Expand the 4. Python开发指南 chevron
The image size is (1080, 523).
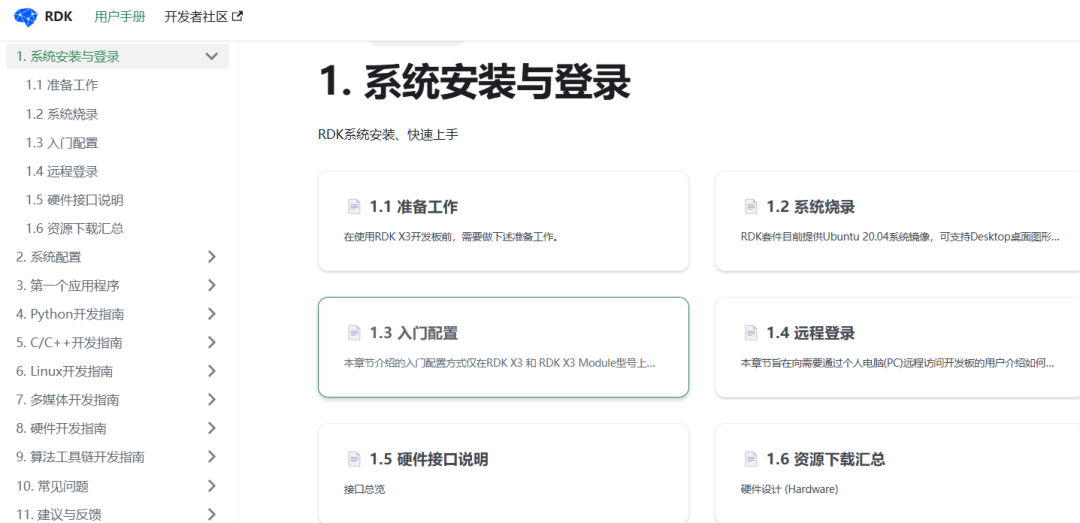(x=211, y=314)
